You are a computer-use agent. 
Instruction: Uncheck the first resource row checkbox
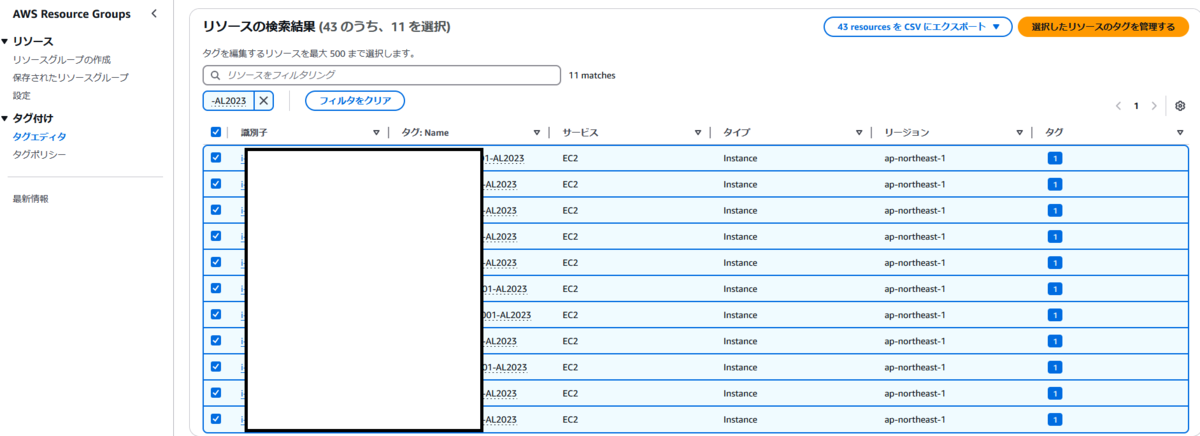(216, 158)
